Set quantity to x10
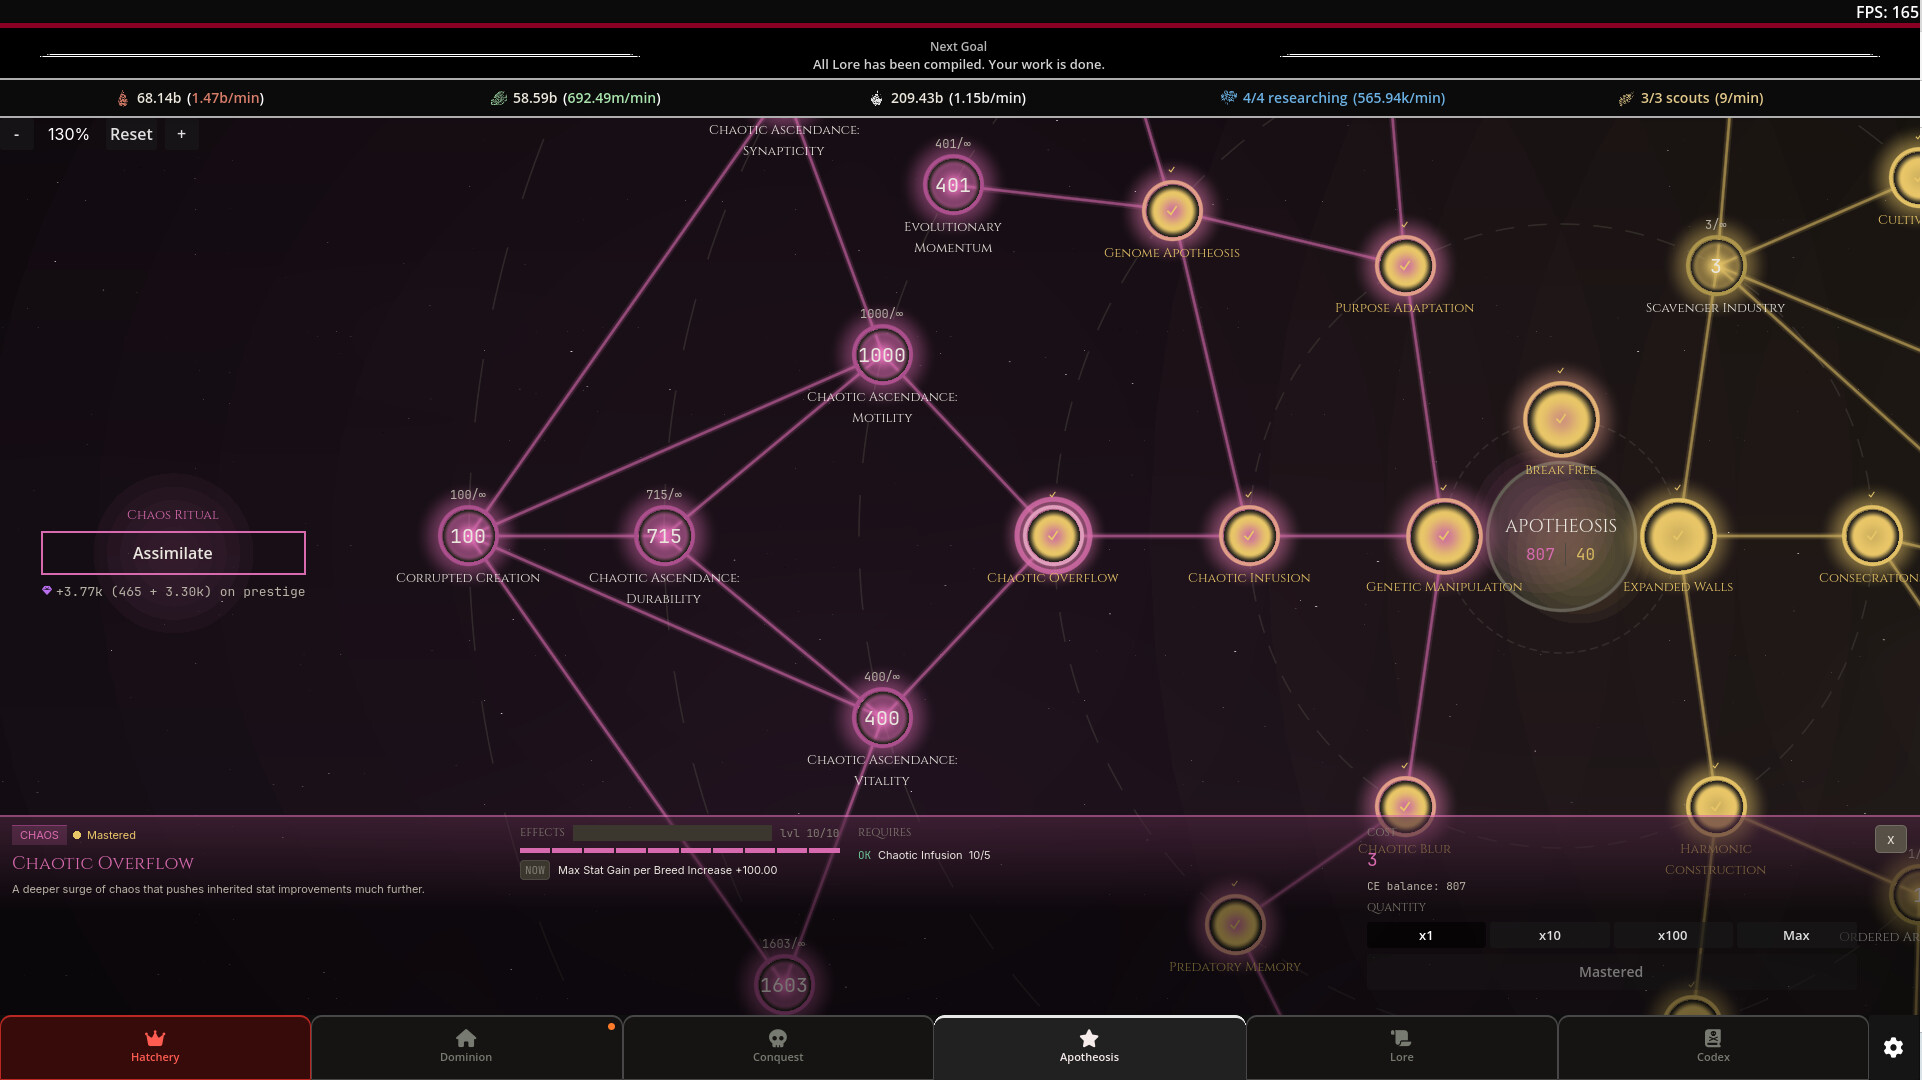 (1549, 935)
